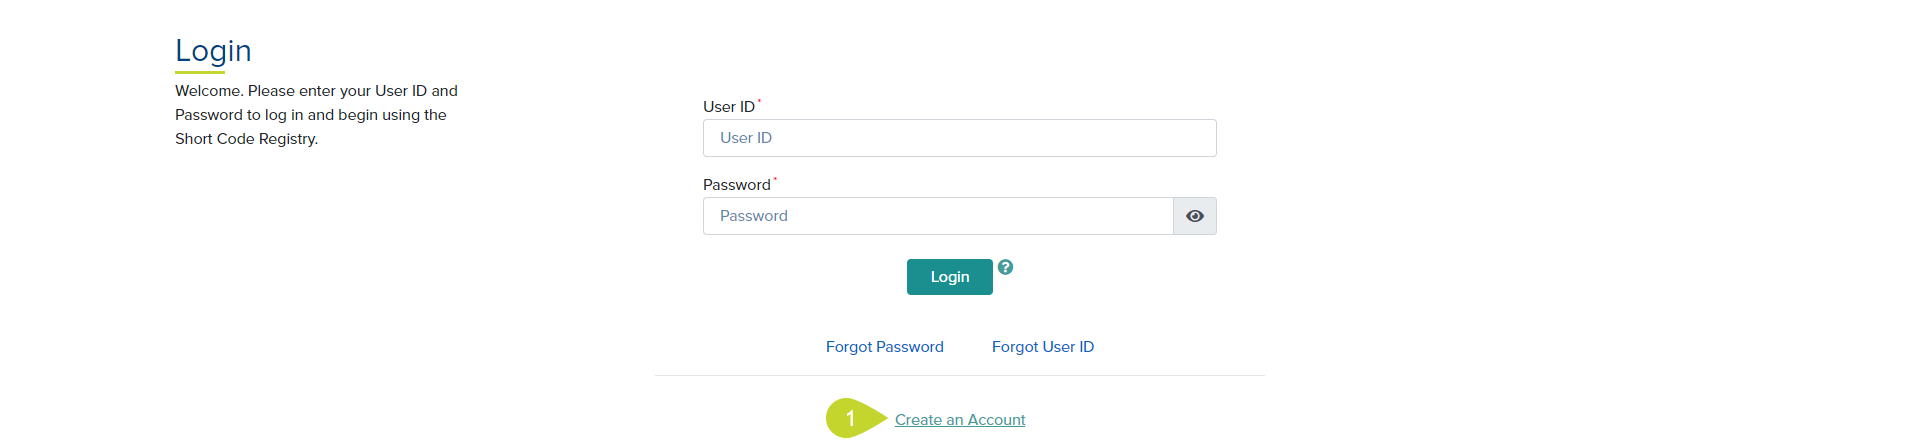Open the help question mark beside Login

pyautogui.click(x=1006, y=267)
